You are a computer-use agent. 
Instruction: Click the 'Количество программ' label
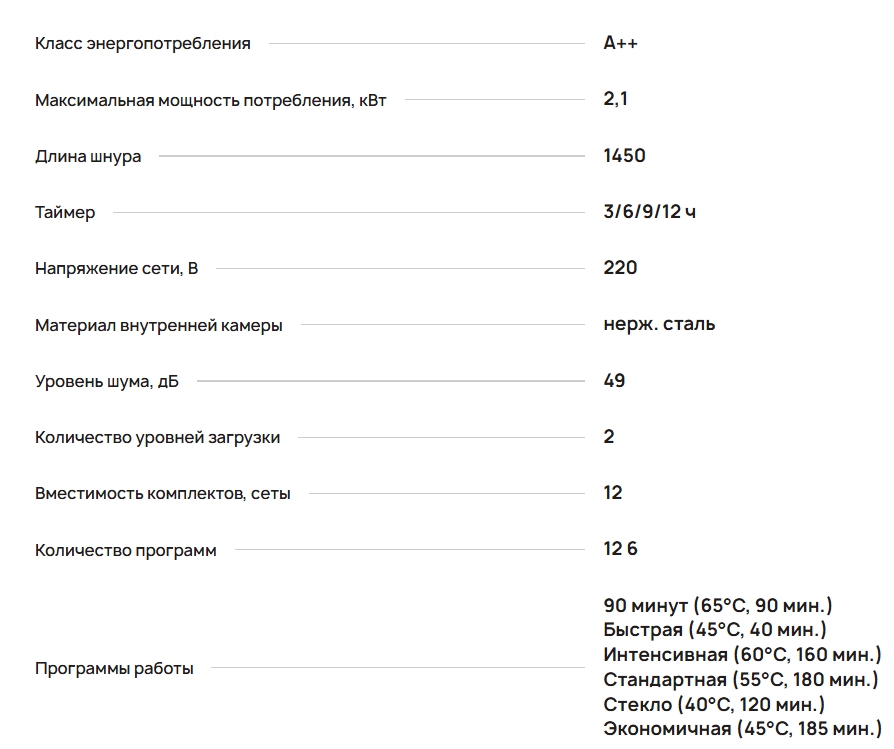click(125, 550)
